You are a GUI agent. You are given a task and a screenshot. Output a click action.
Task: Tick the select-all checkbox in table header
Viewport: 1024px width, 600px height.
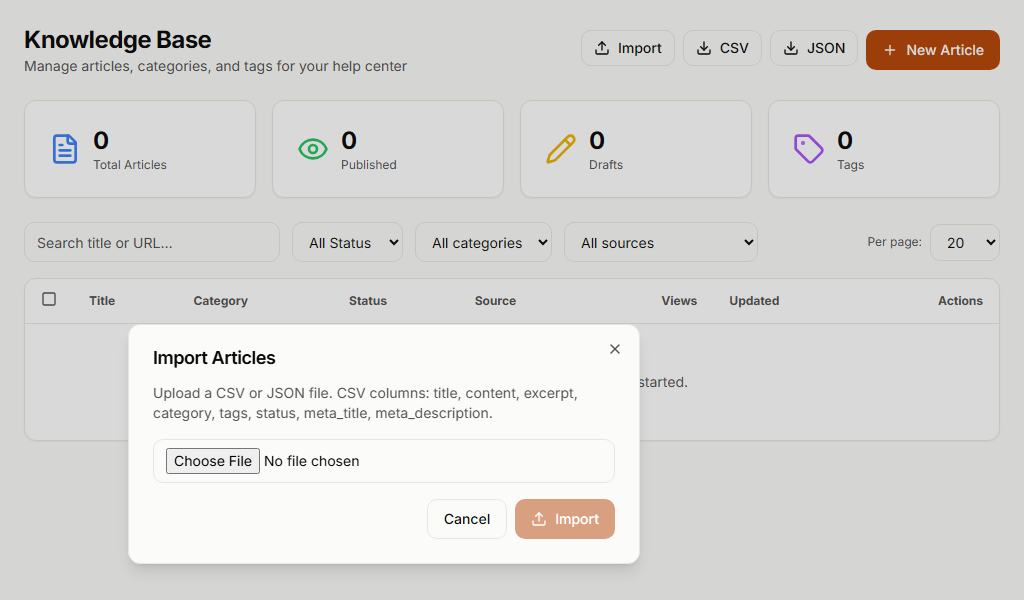click(49, 299)
